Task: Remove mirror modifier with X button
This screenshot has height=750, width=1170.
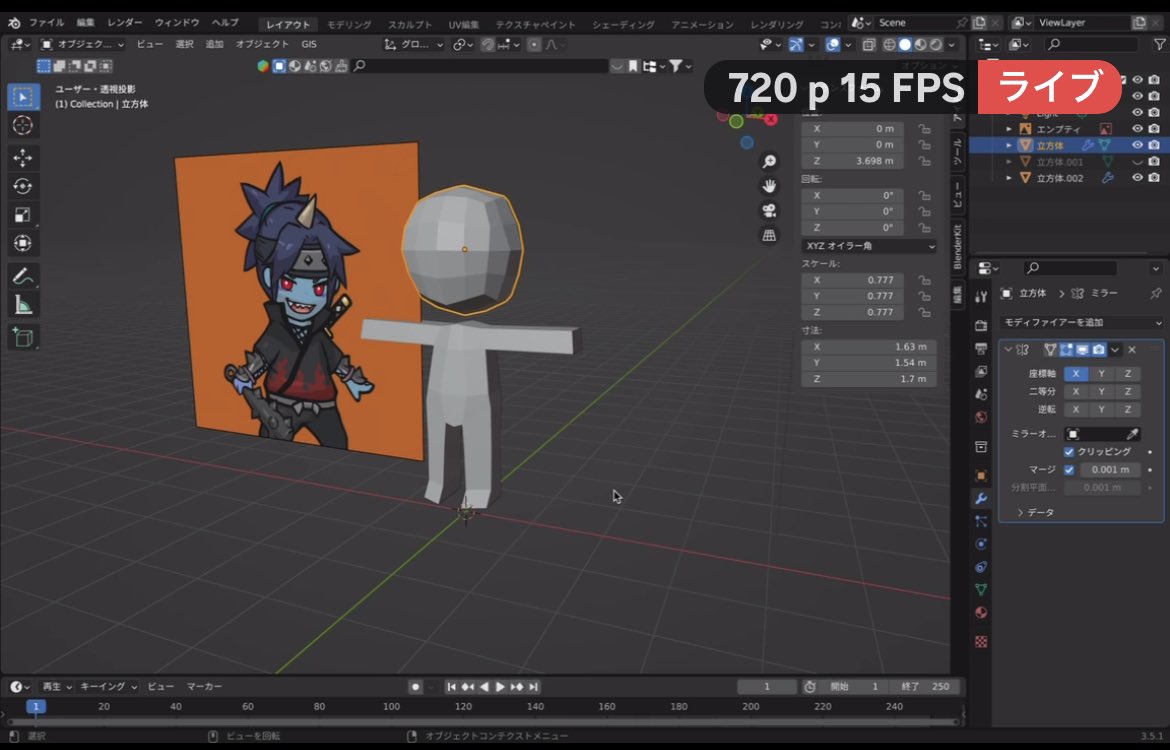Action: pyautogui.click(x=1132, y=349)
